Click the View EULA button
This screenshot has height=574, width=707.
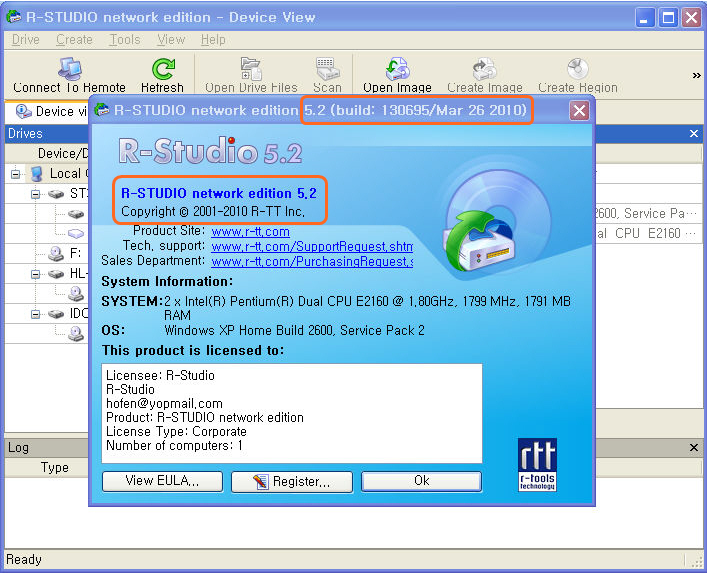click(x=162, y=481)
